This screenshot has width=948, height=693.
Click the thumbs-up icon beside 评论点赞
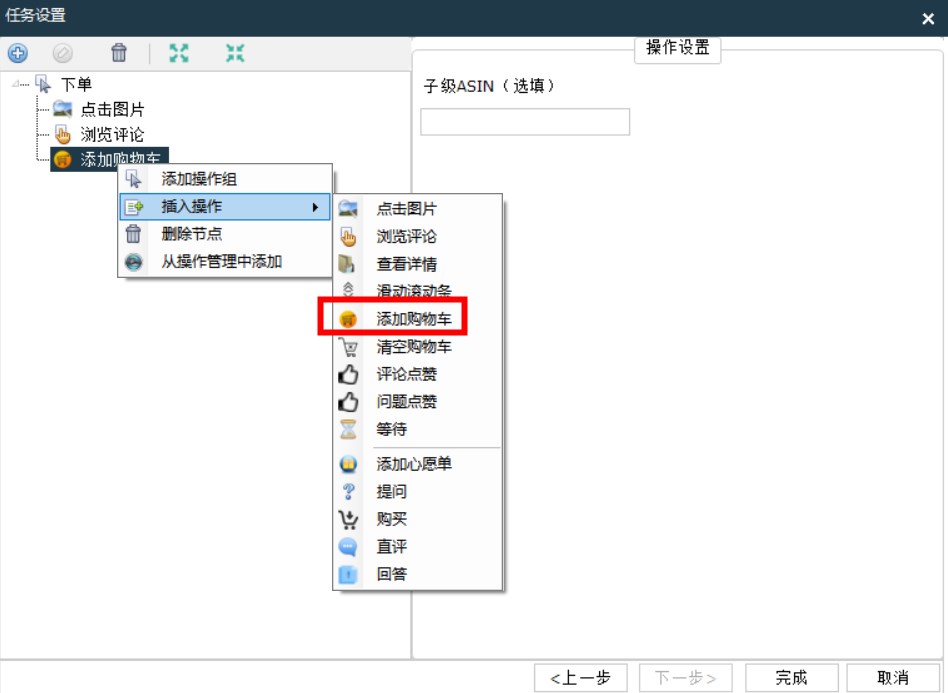pyautogui.click(x=348, y=374)
